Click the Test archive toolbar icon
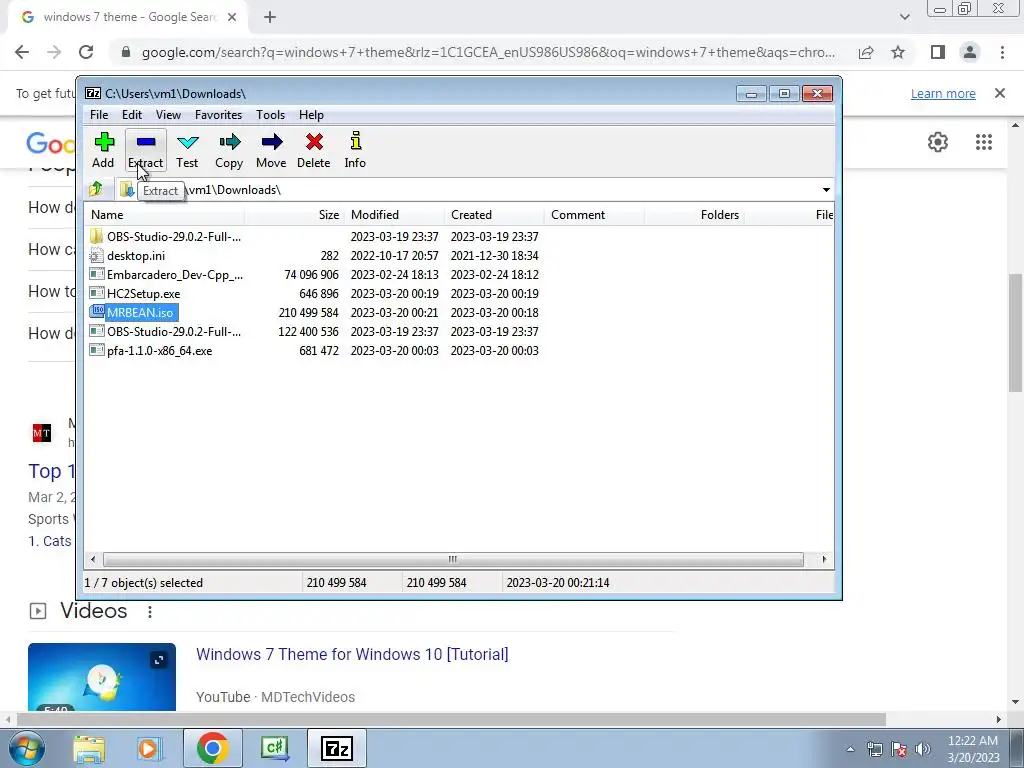The height and width of the screenshot is (768, 1024). click(x=187, y=150)
